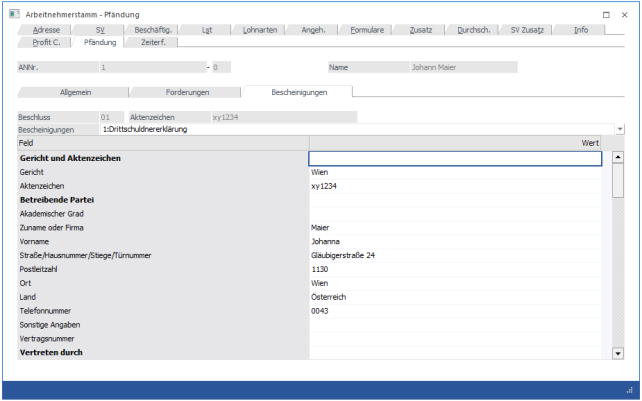Switch to the Forderungen sub-tab
The image size is (642, 401).
[187, 92]
